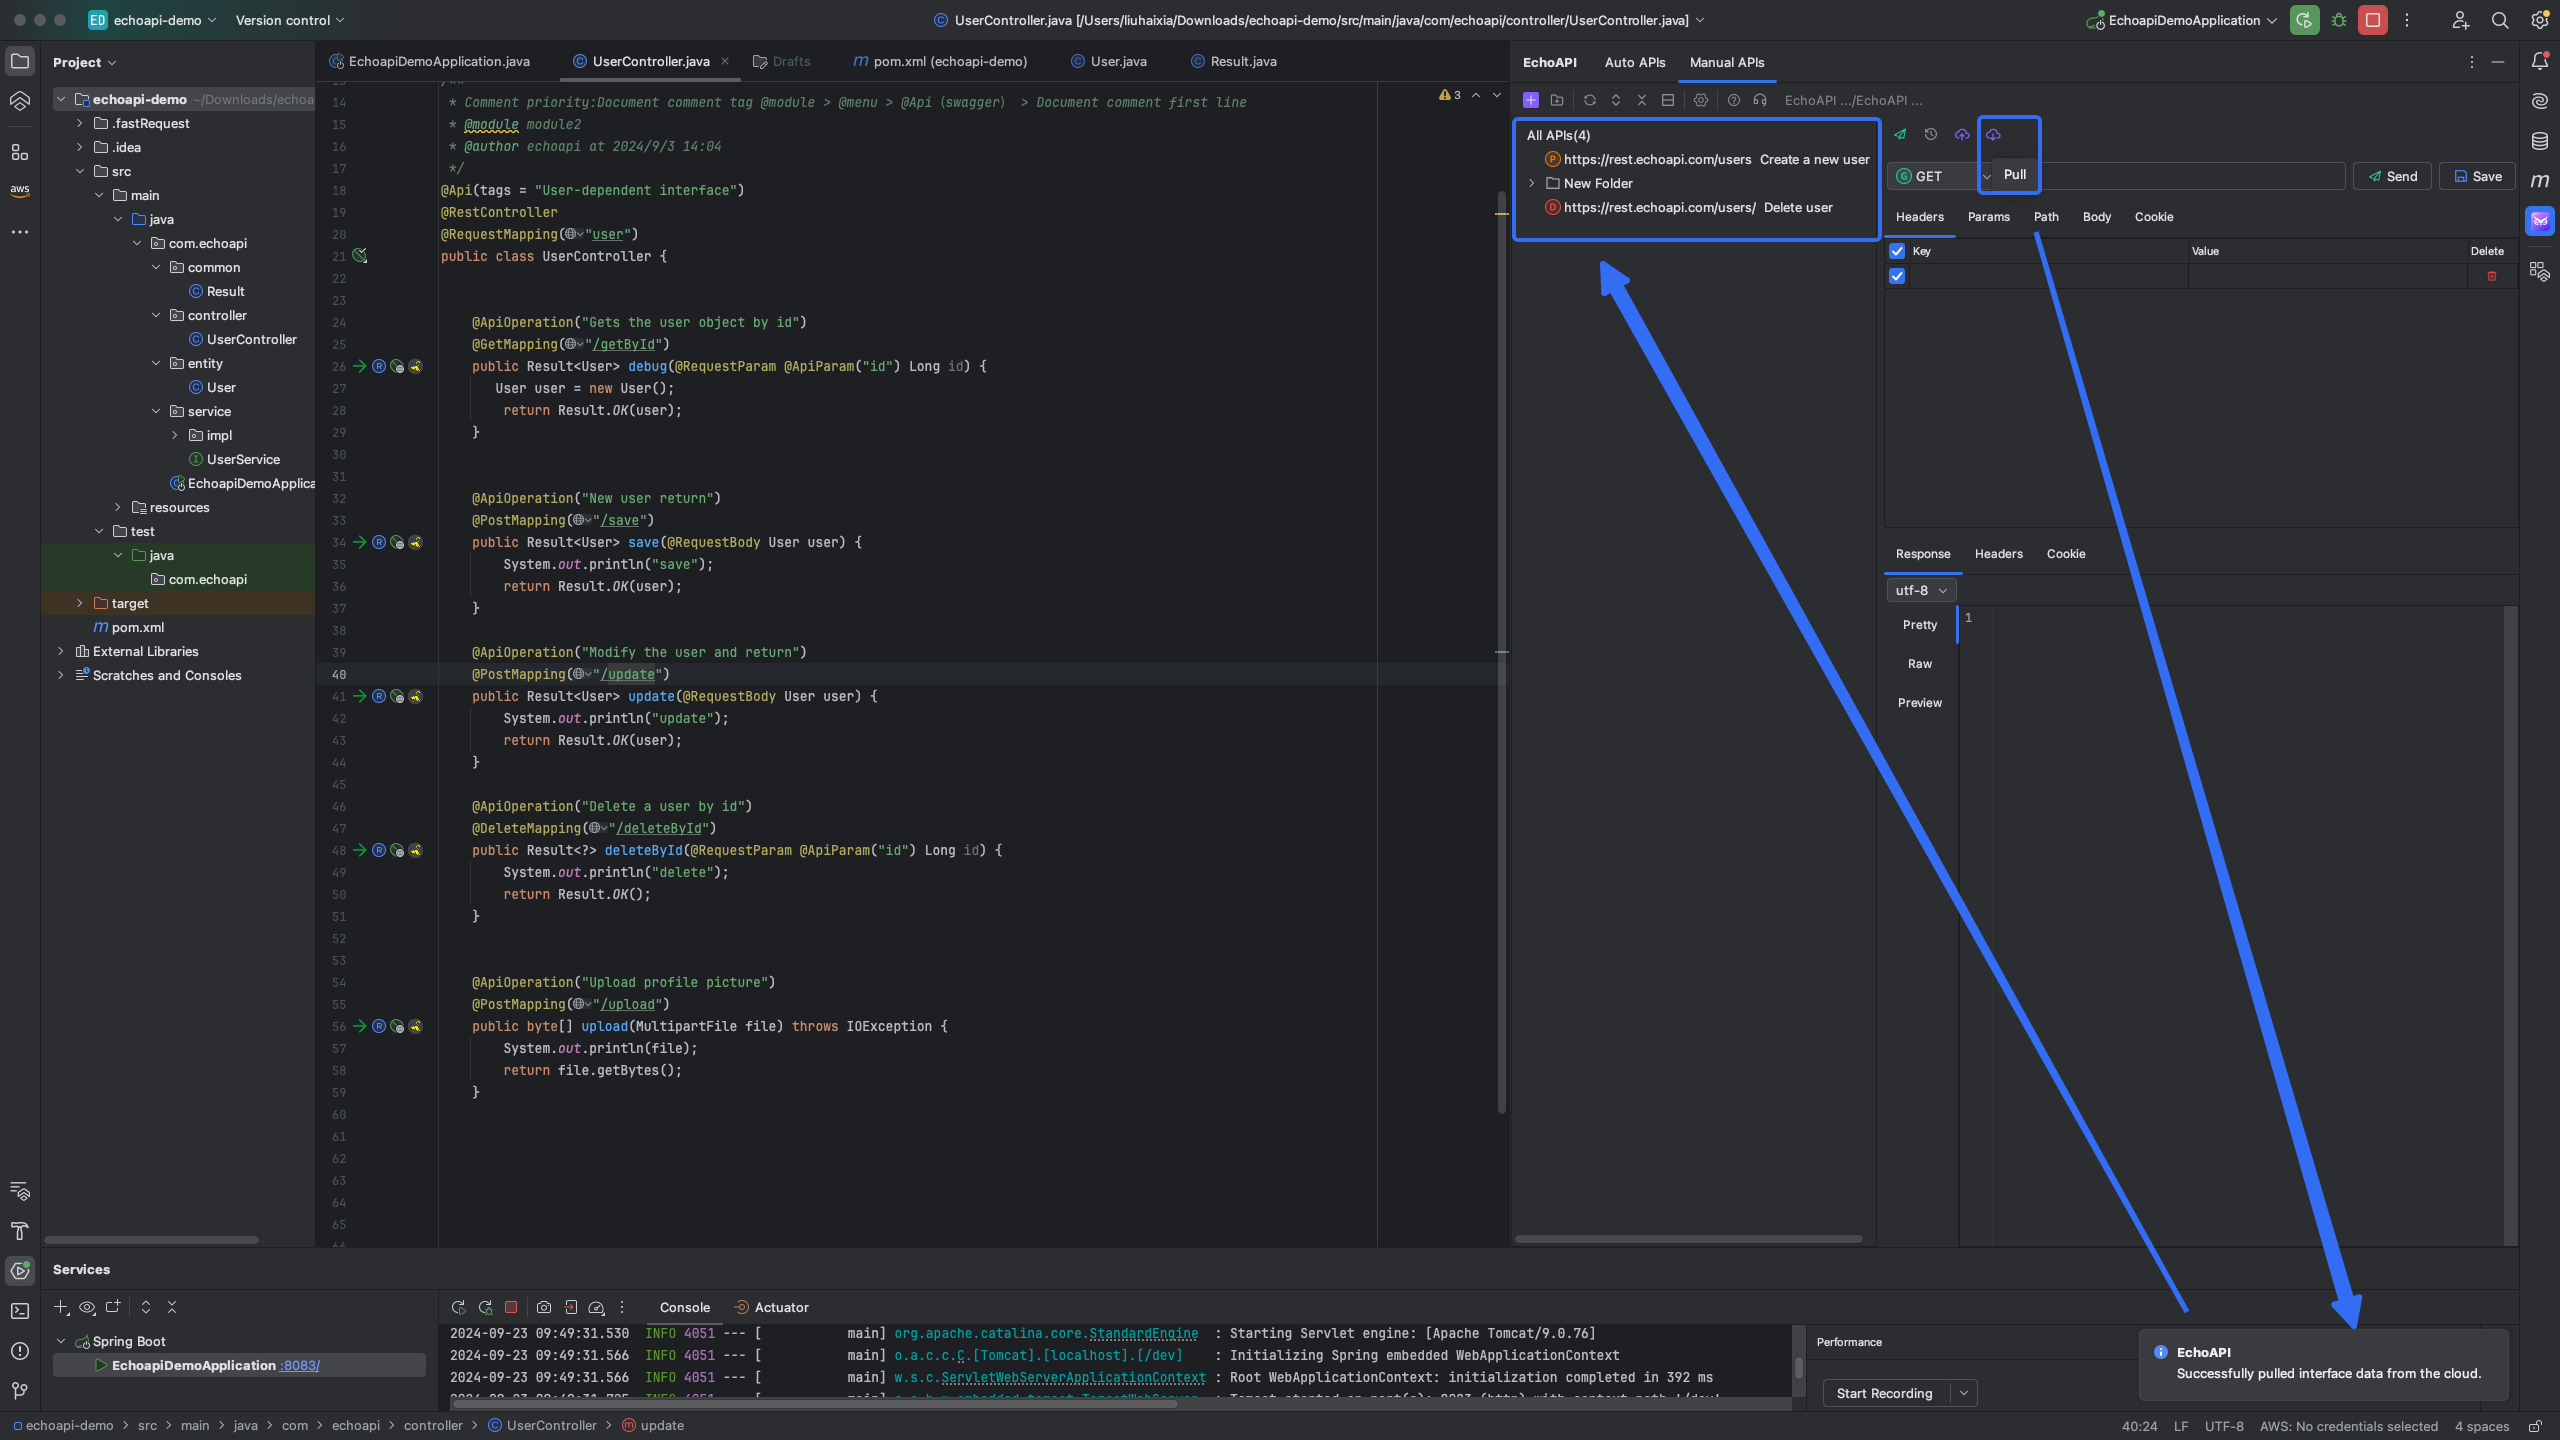Click the purple add new API icon
Viewport: 2560px width, 1440px height.
click(1530, 100)
